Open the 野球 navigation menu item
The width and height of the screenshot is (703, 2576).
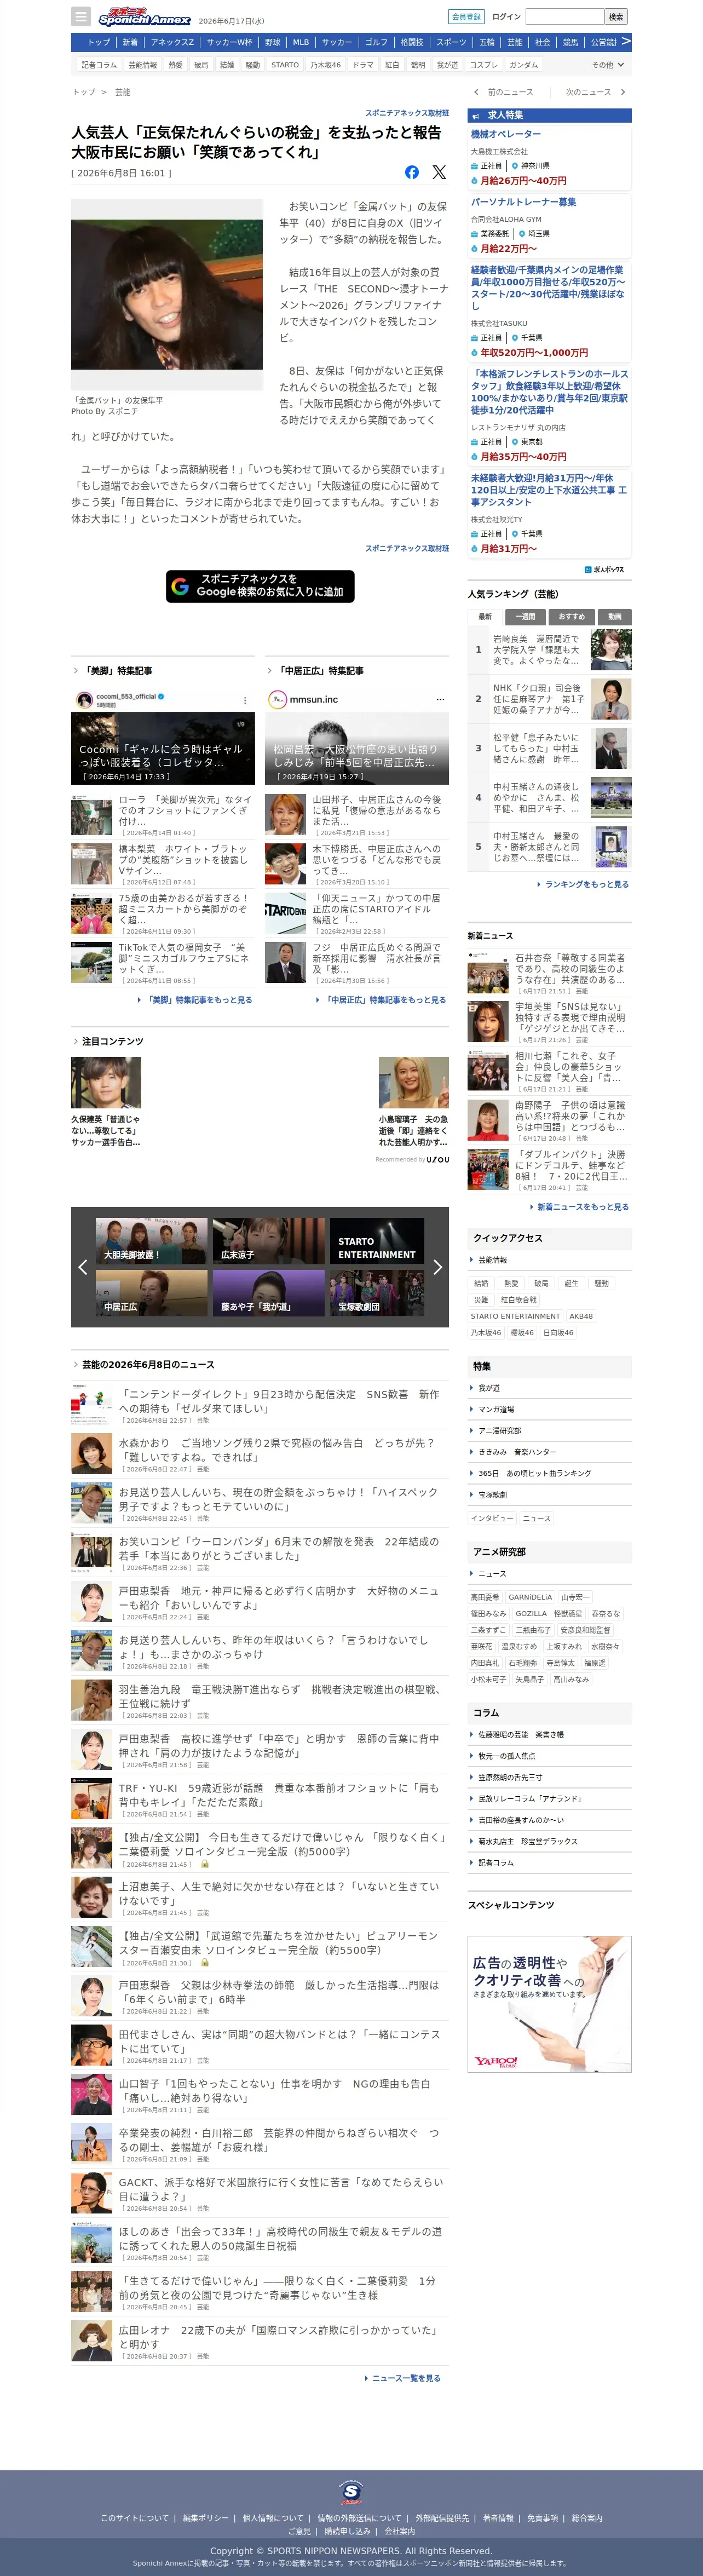pos(273,42)
